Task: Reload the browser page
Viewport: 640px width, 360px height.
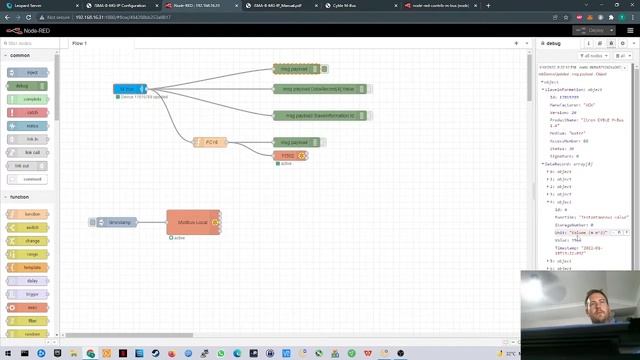Action: [28, 18]
